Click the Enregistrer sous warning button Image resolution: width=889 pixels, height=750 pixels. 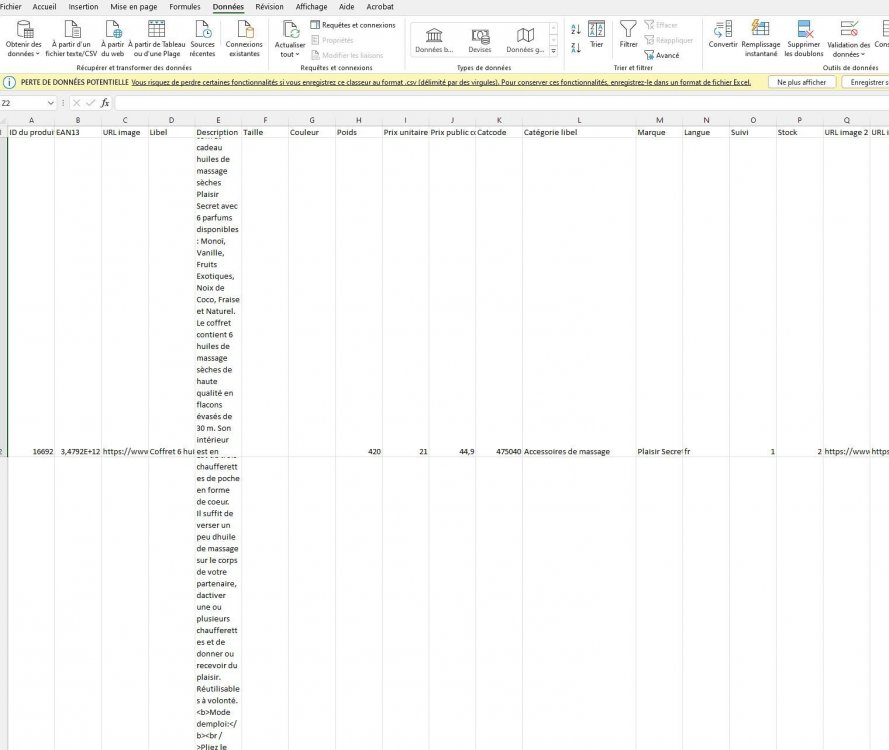pos(866,82)
